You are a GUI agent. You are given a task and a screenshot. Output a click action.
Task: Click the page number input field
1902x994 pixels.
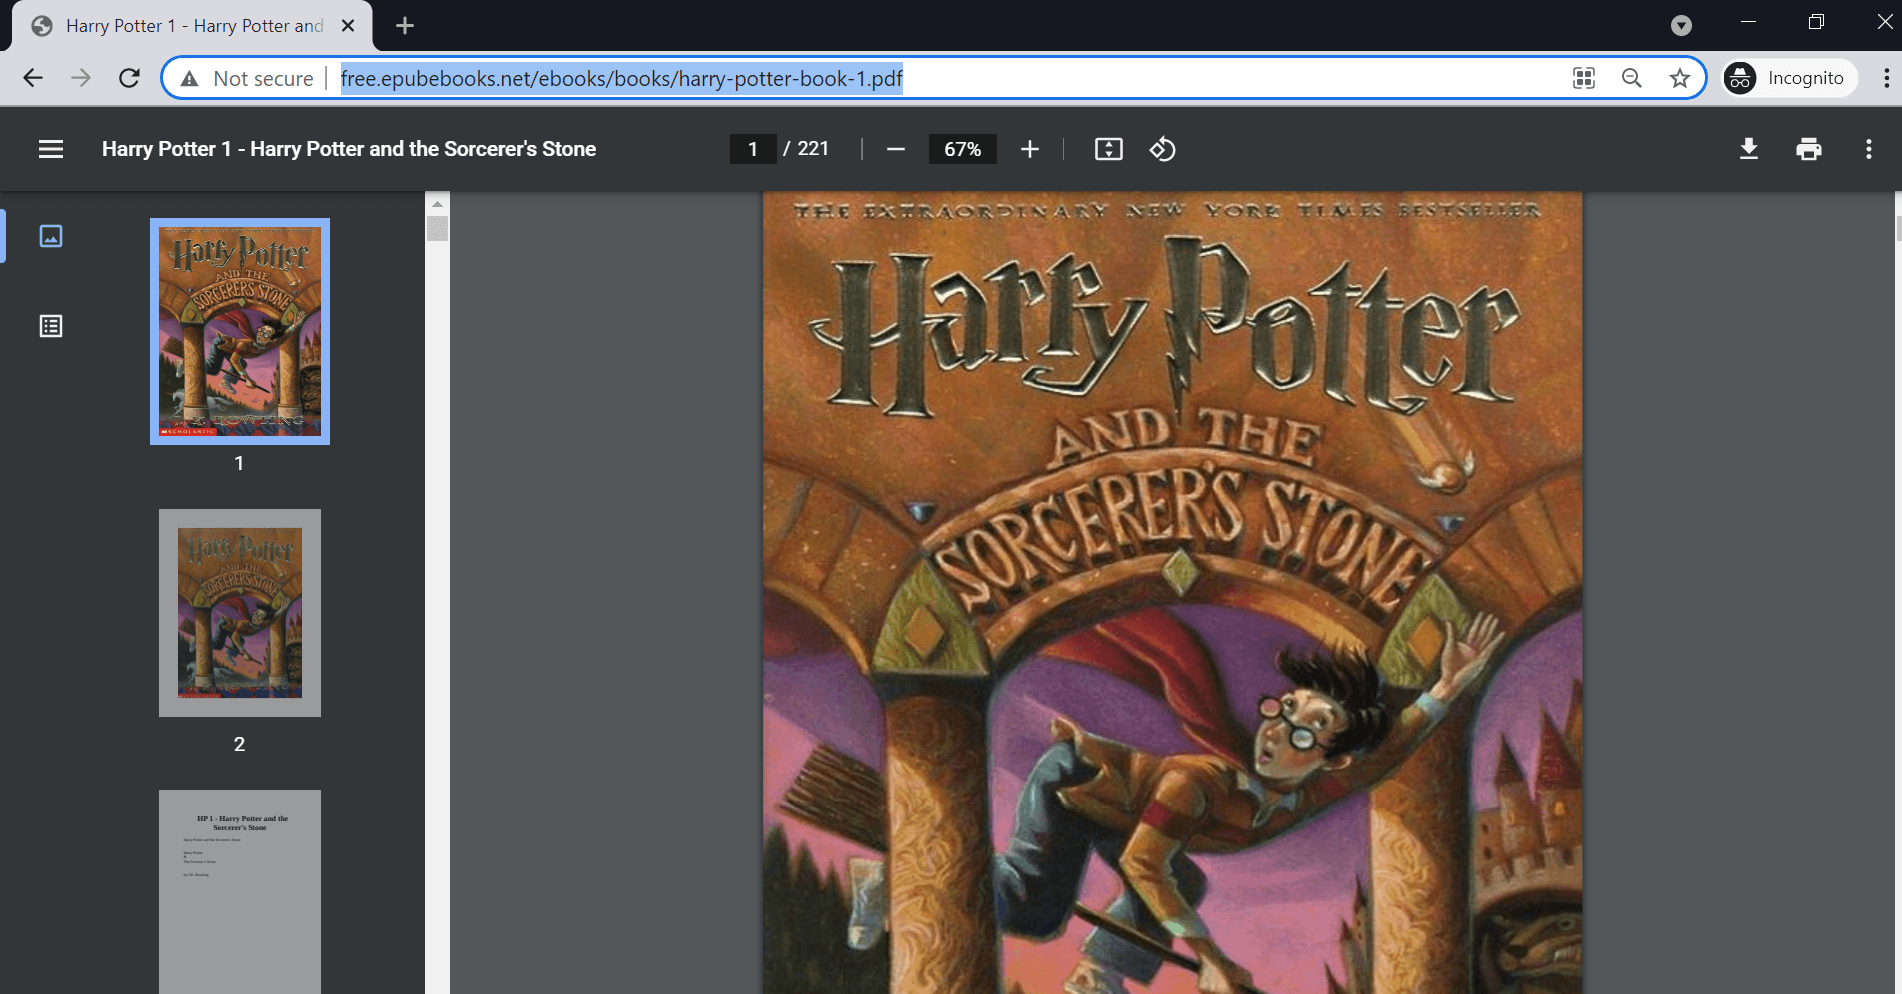[x=753, y=149]
